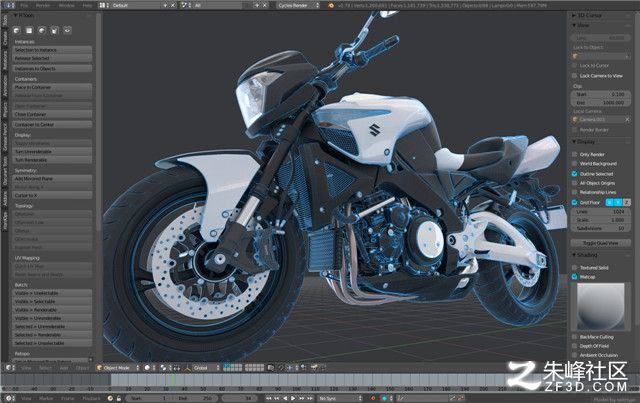Collapse the Display panel
Screen dimensions: 640x403
point(584,142)
